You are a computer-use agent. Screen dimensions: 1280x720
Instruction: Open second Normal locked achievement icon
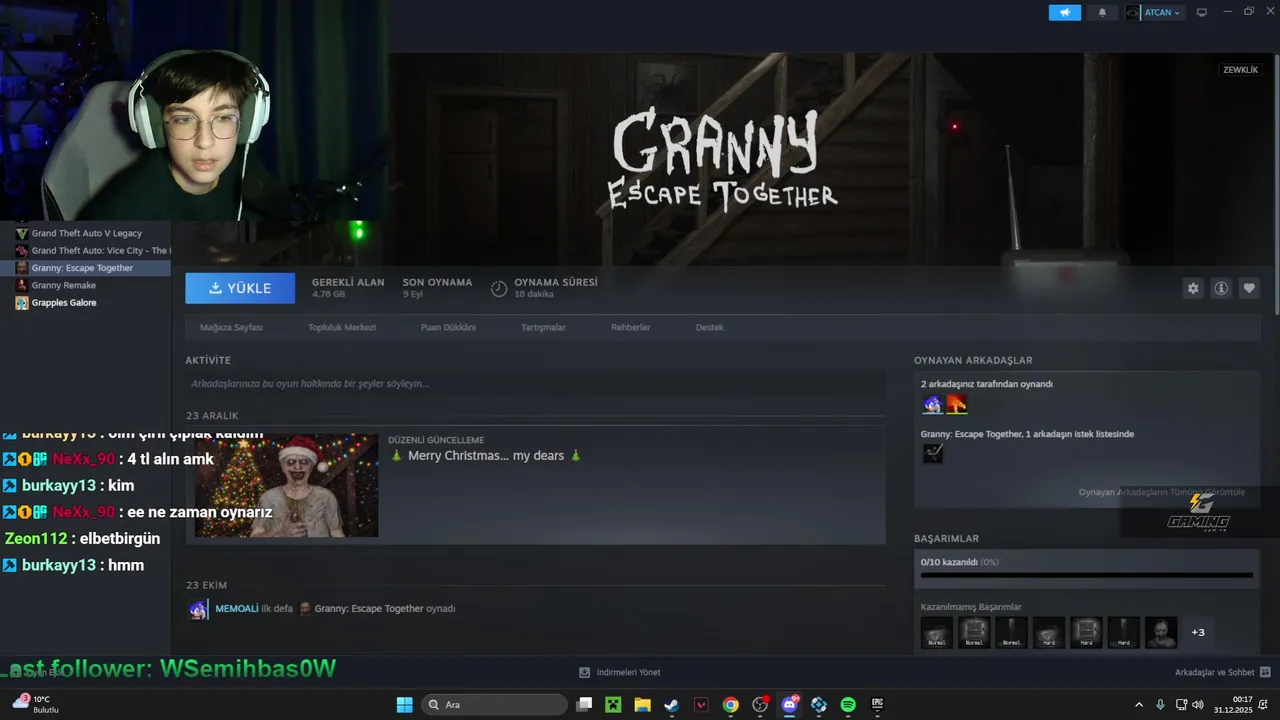[x=974, y=632]
